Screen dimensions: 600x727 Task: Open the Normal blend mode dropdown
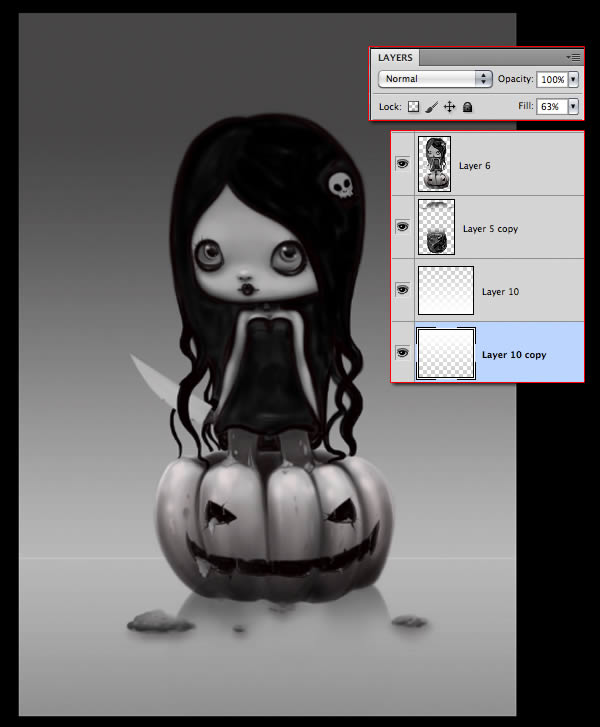coord(434,79)
